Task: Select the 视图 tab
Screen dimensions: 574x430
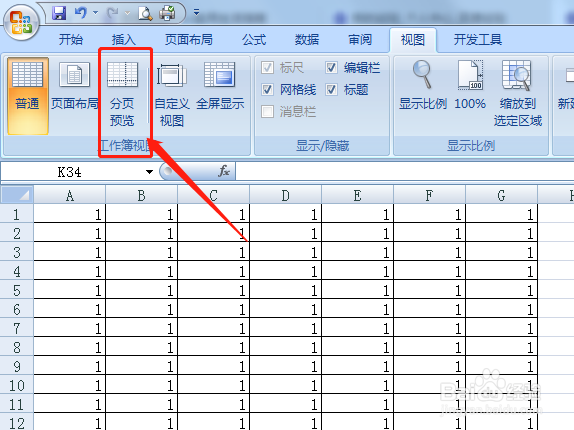Action: point(413,40)
